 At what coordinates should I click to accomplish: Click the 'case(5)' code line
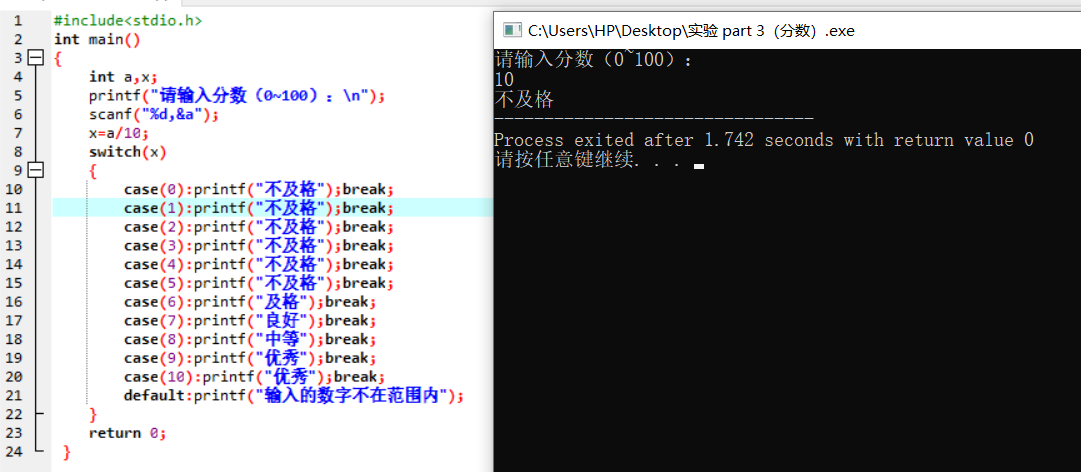click(x=259, y=283)
